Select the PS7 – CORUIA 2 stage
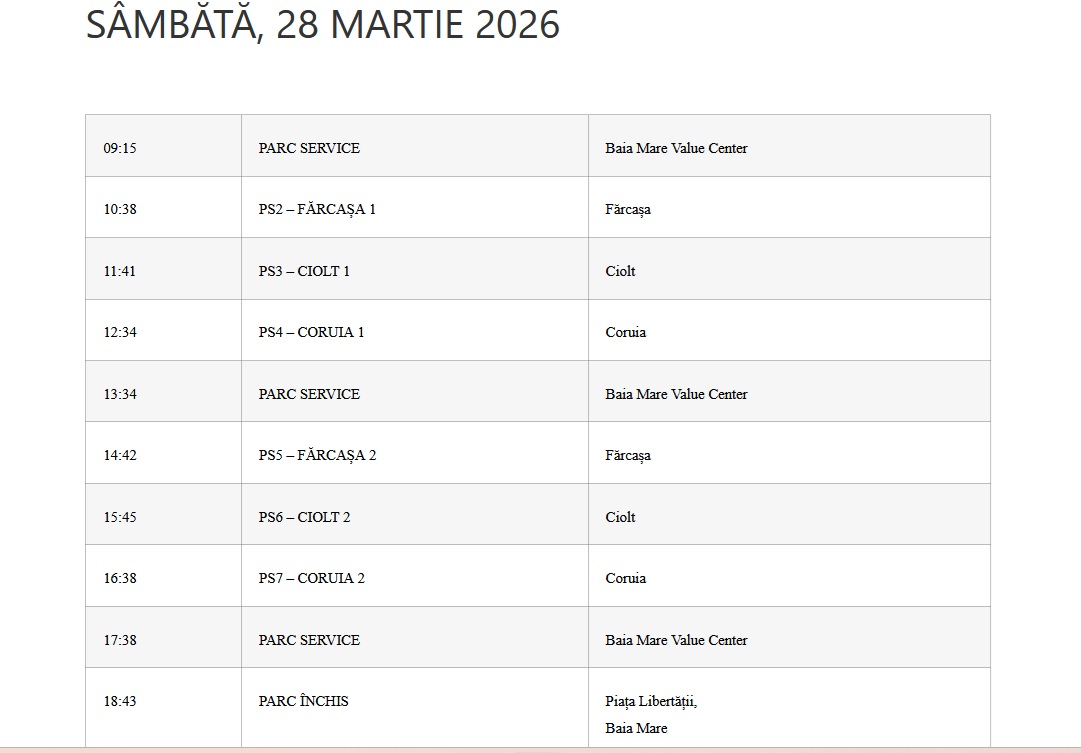This screenshot has width=1081, height=753. (311, 578)
